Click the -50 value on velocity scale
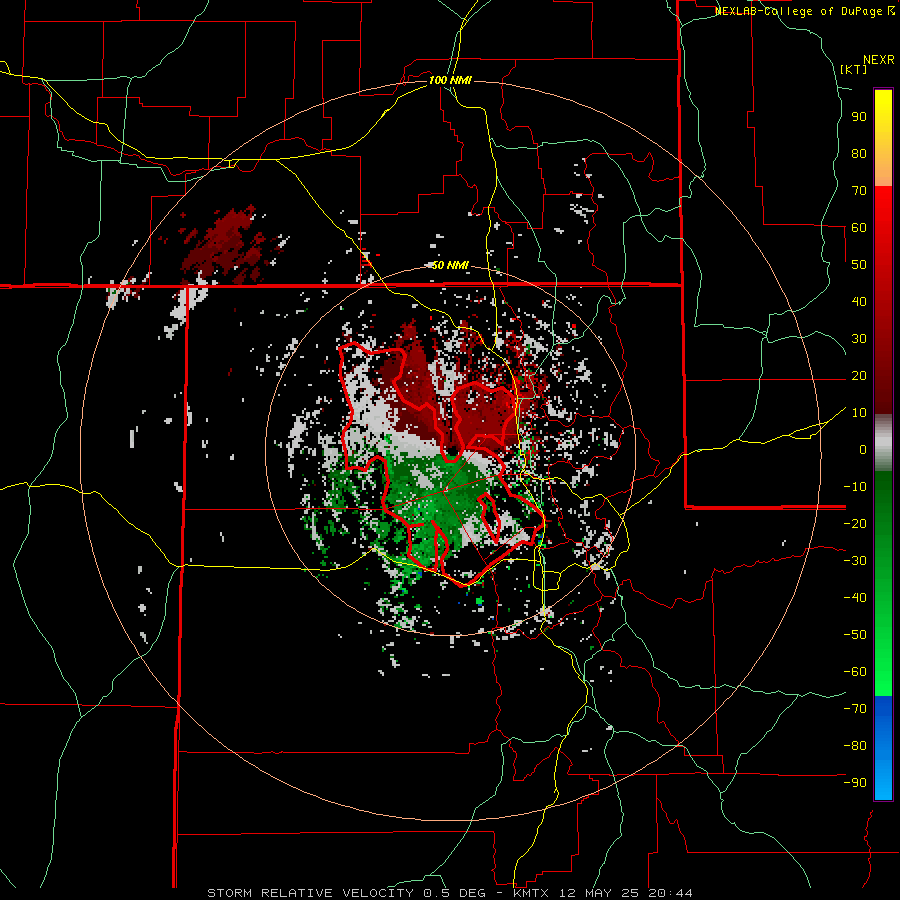Image resolution: width=900 pixels, height=900 pixels. coord(855,635)
